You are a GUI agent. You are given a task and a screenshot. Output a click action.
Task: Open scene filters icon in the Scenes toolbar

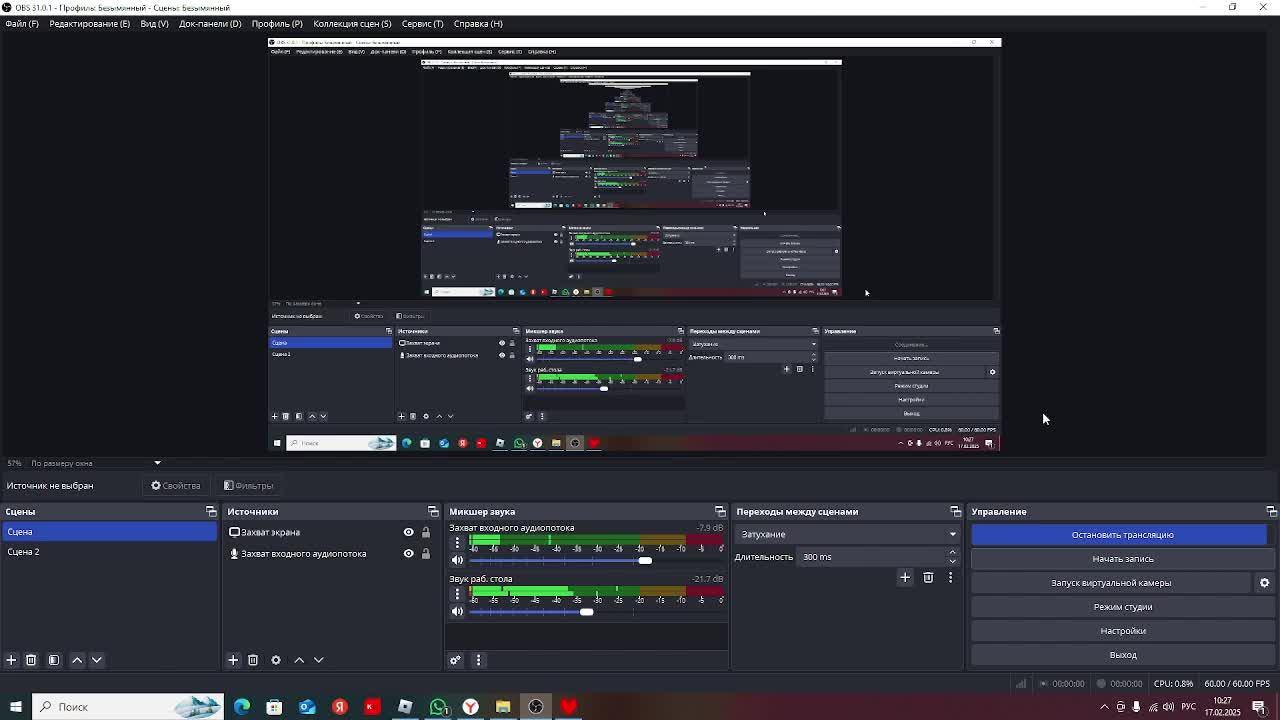pos(54,660)
